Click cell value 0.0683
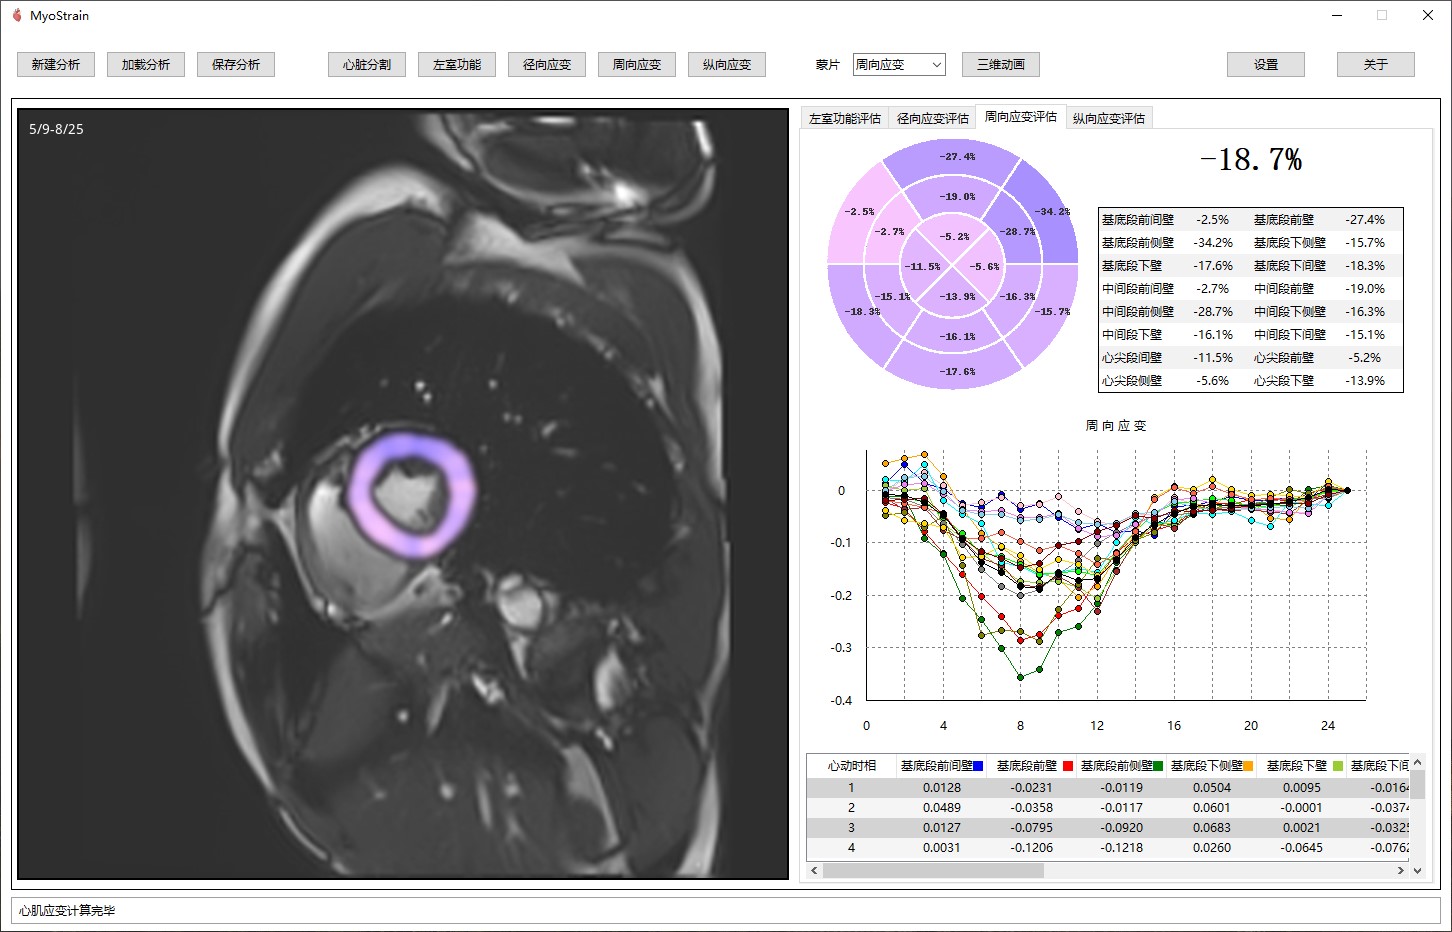The height and width of the screenshot is (932, 1452). (x=1211, y=828)
